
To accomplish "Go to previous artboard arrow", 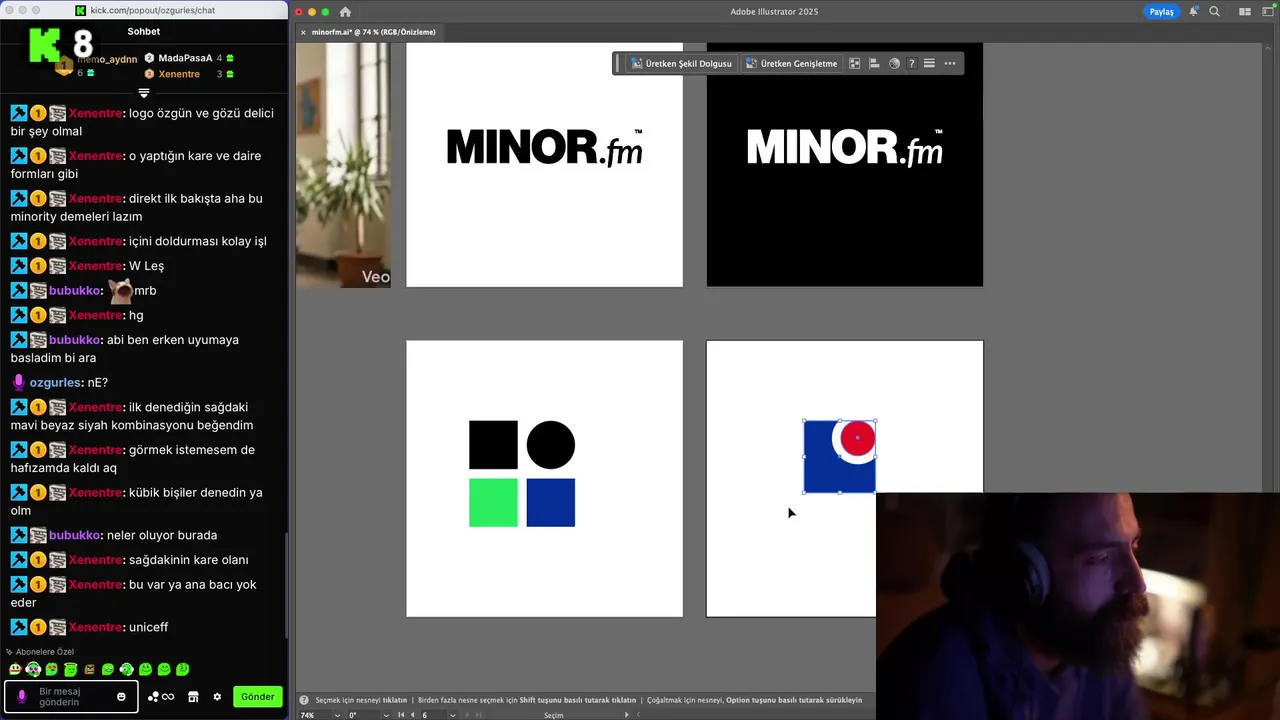I will (412, 715).
